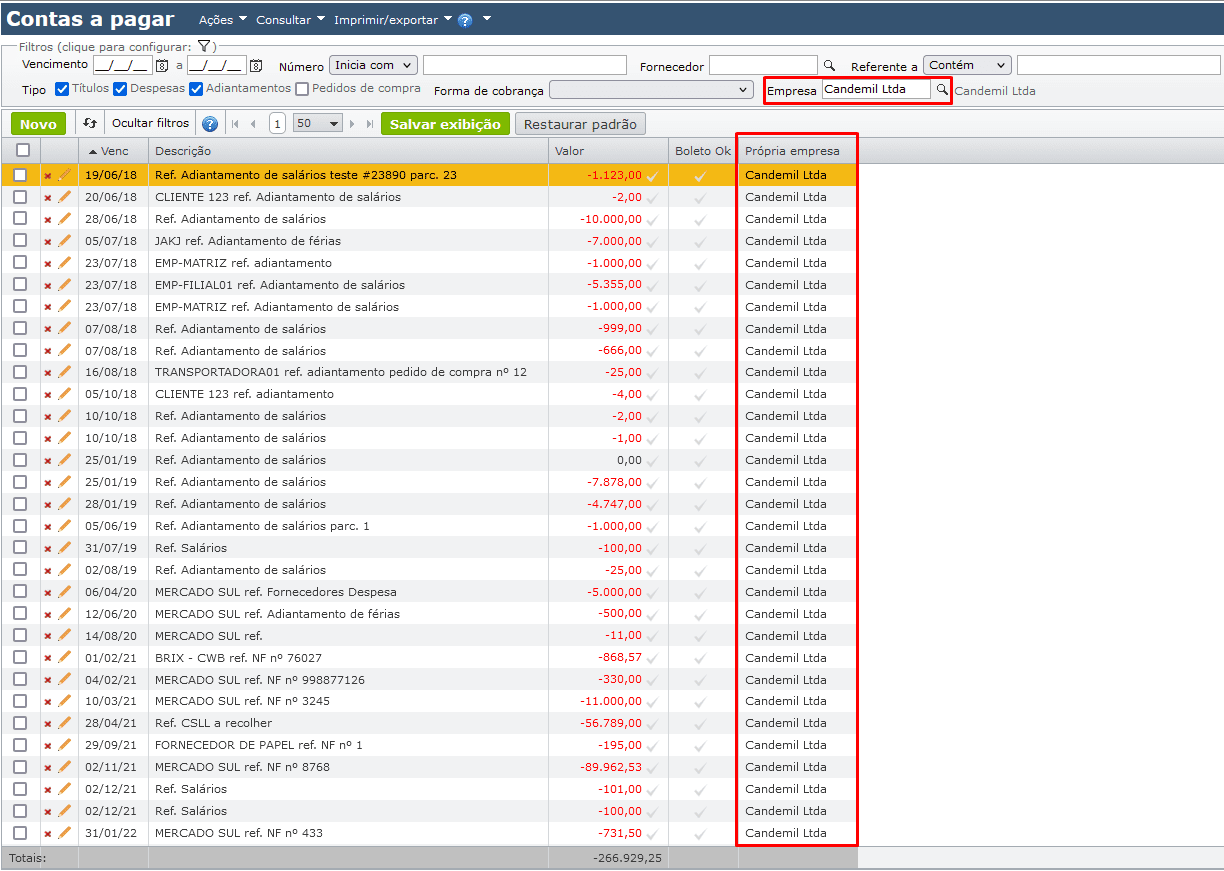Open the Número 'Inicia com' dropdown
Screen dimensions: 1224x871
point(373,65)
